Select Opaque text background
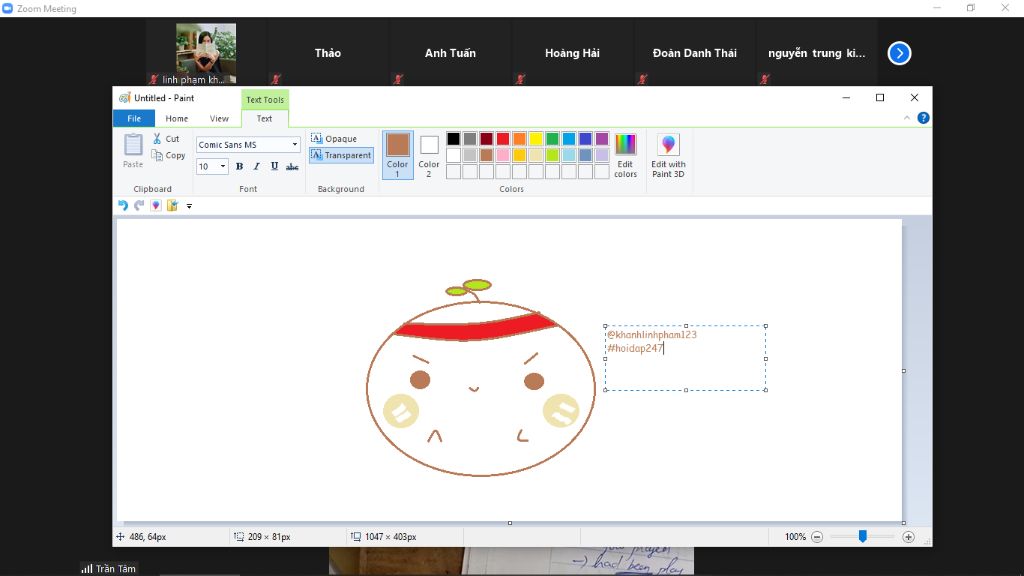This screenshot has height=576, width=1024. (334, 138)
